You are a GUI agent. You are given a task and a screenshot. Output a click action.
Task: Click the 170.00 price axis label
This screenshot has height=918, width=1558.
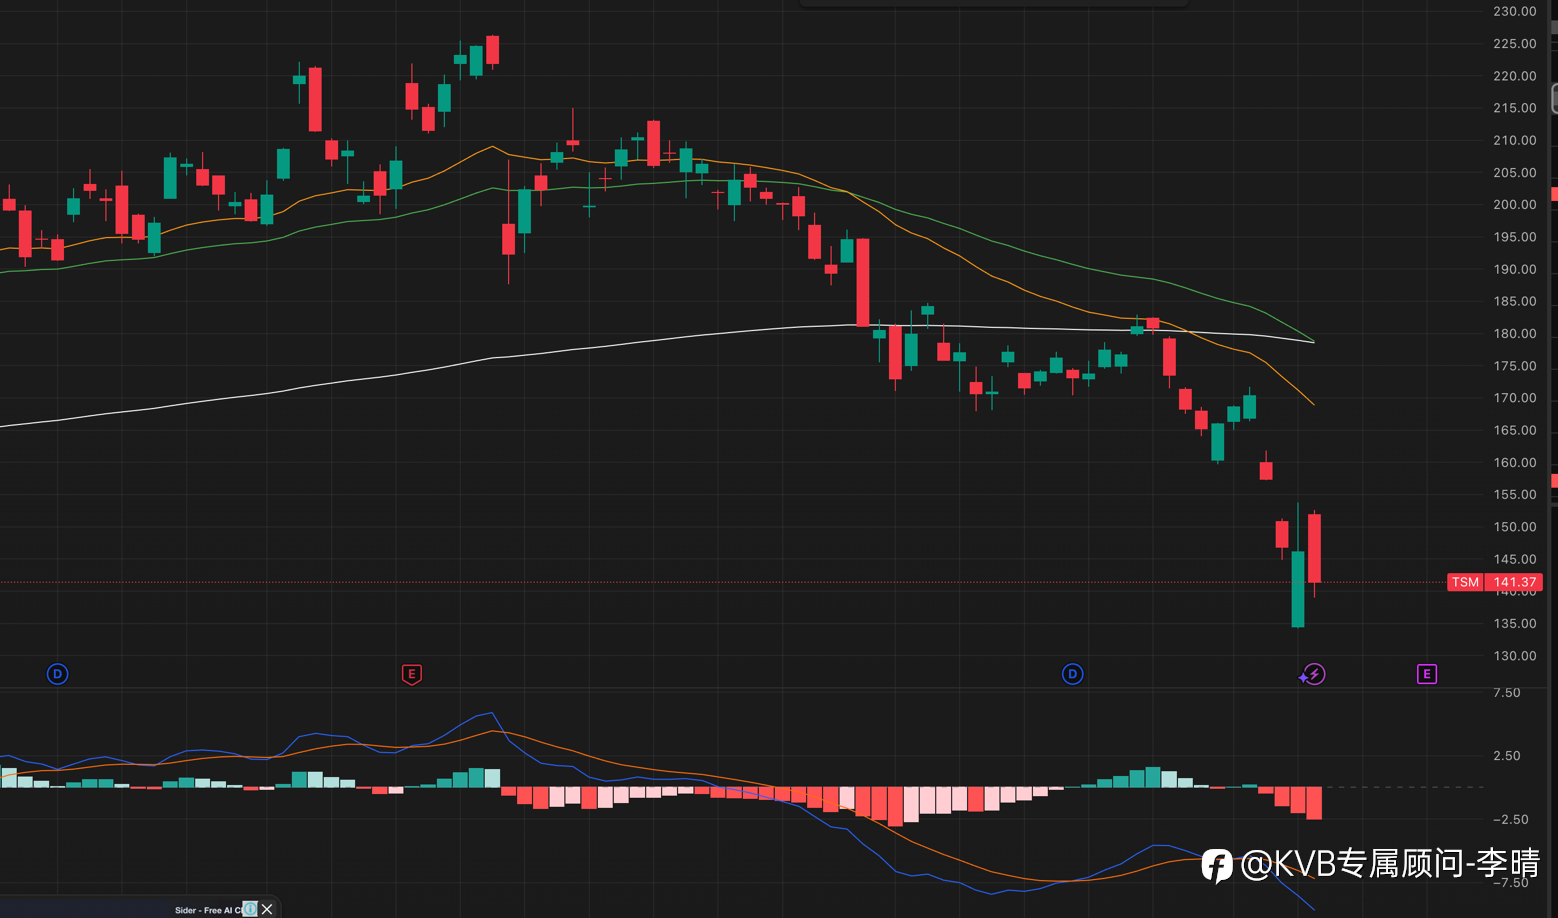pos(1514,398)
